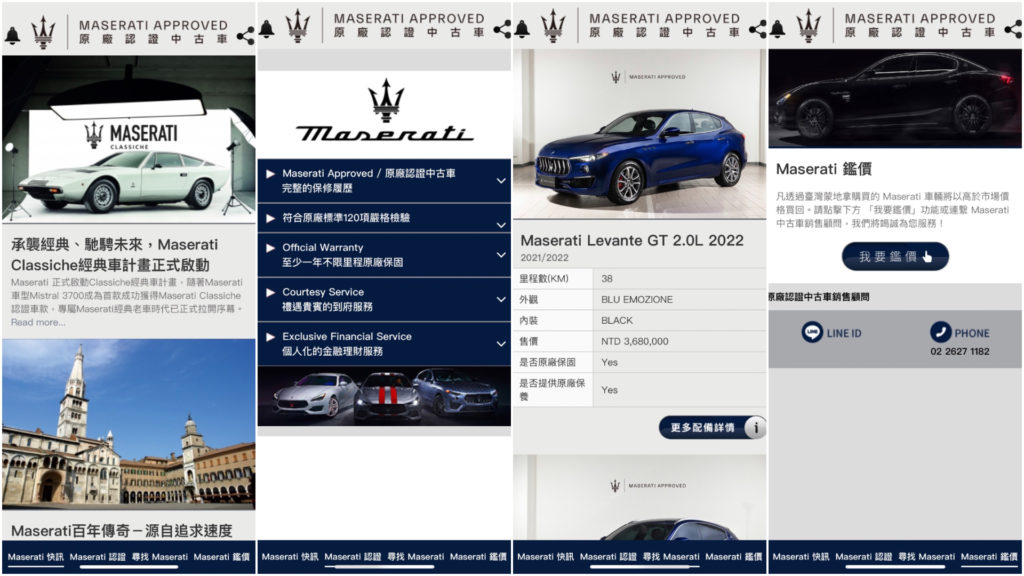Tap the price value NTD 3,680,000
The image size is (1024, 576).
coord(634,341)
